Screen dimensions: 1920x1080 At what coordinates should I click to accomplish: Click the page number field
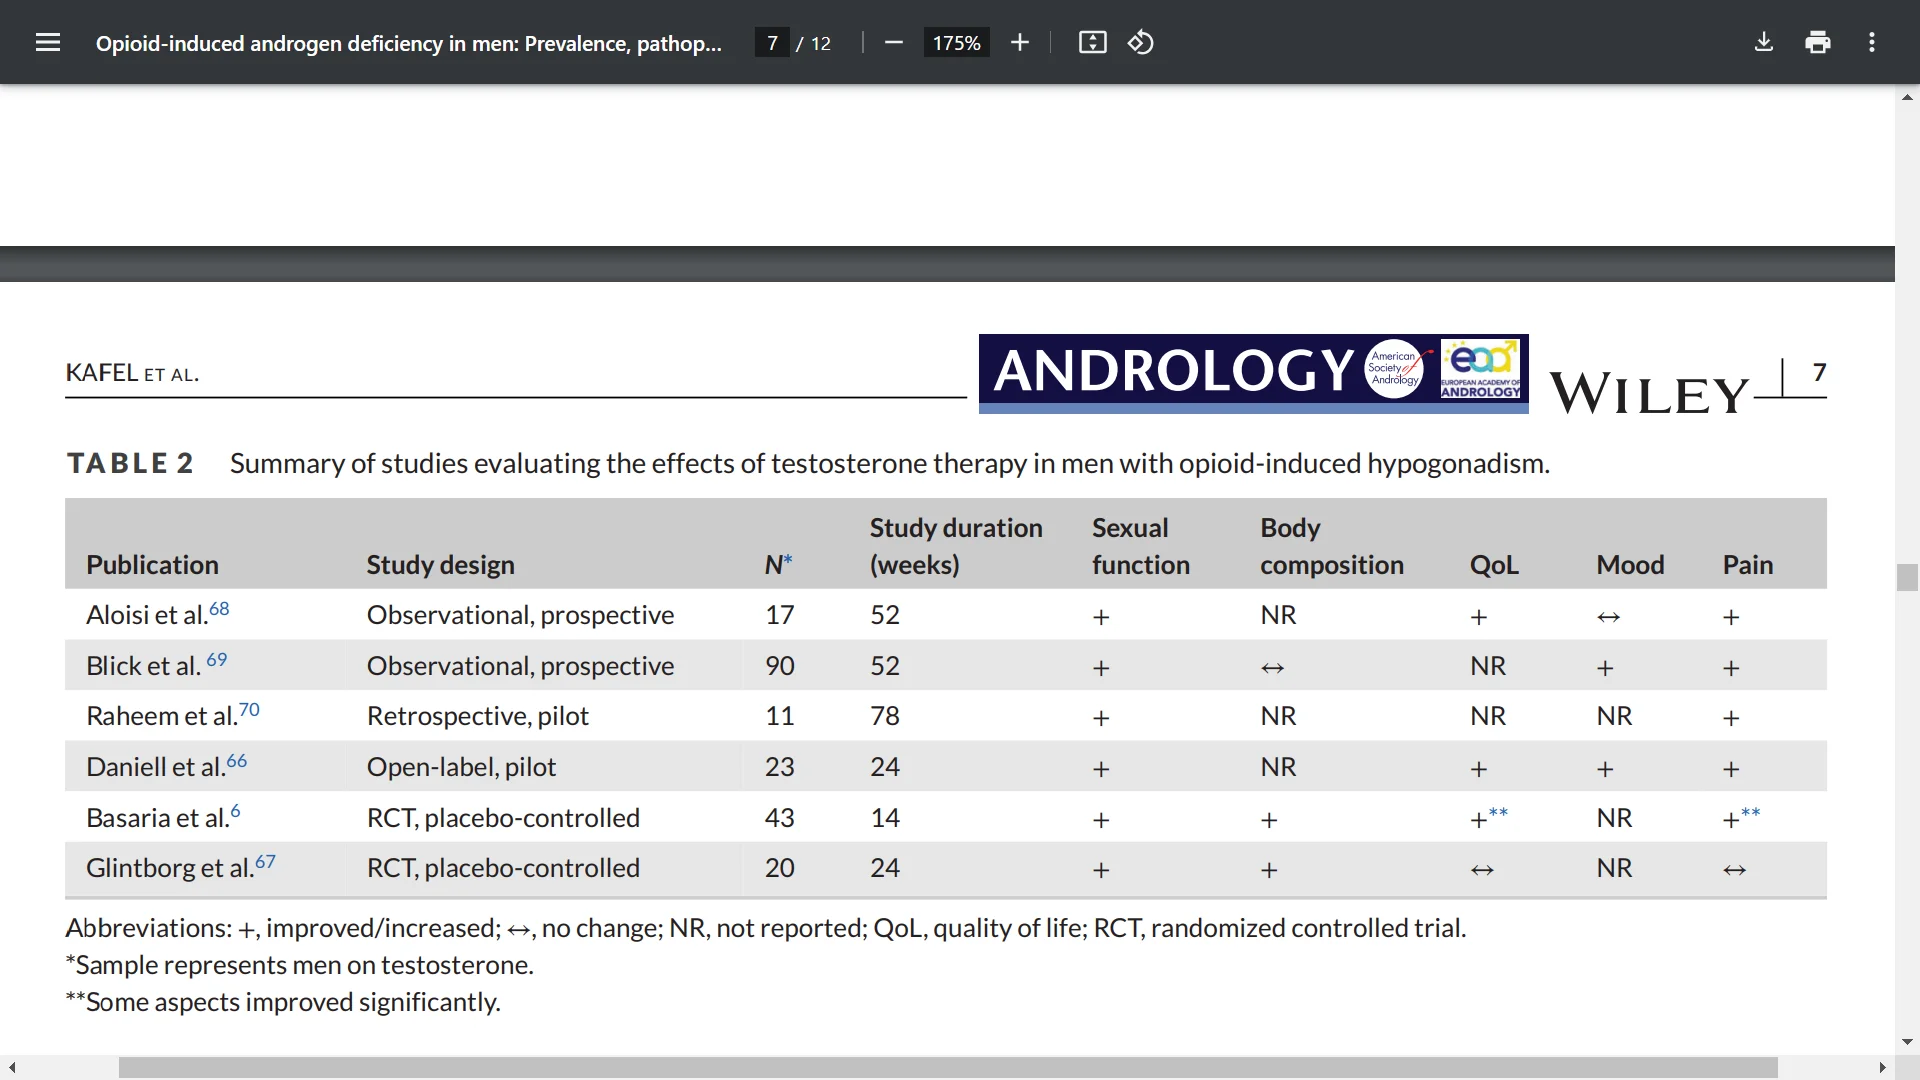pos(772,43)
